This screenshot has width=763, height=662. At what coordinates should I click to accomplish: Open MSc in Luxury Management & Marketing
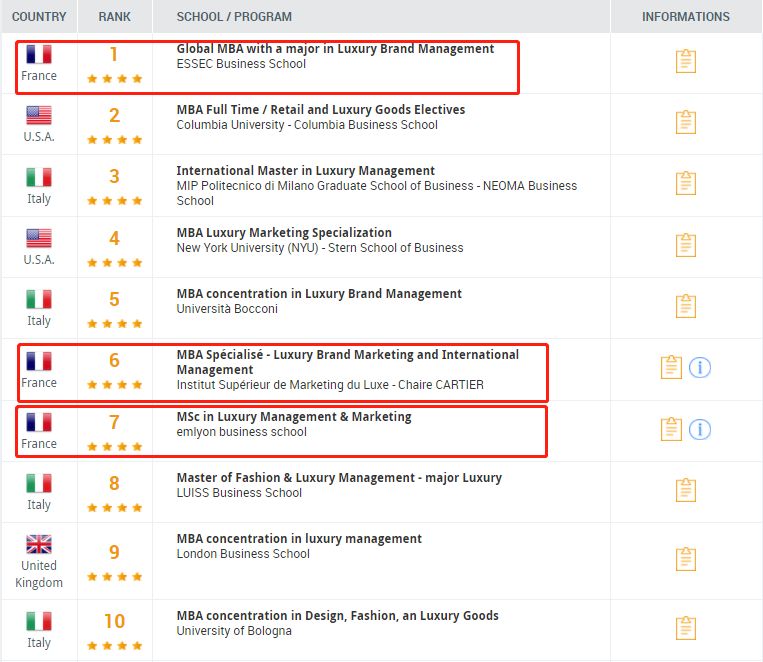tap(294, 417)
